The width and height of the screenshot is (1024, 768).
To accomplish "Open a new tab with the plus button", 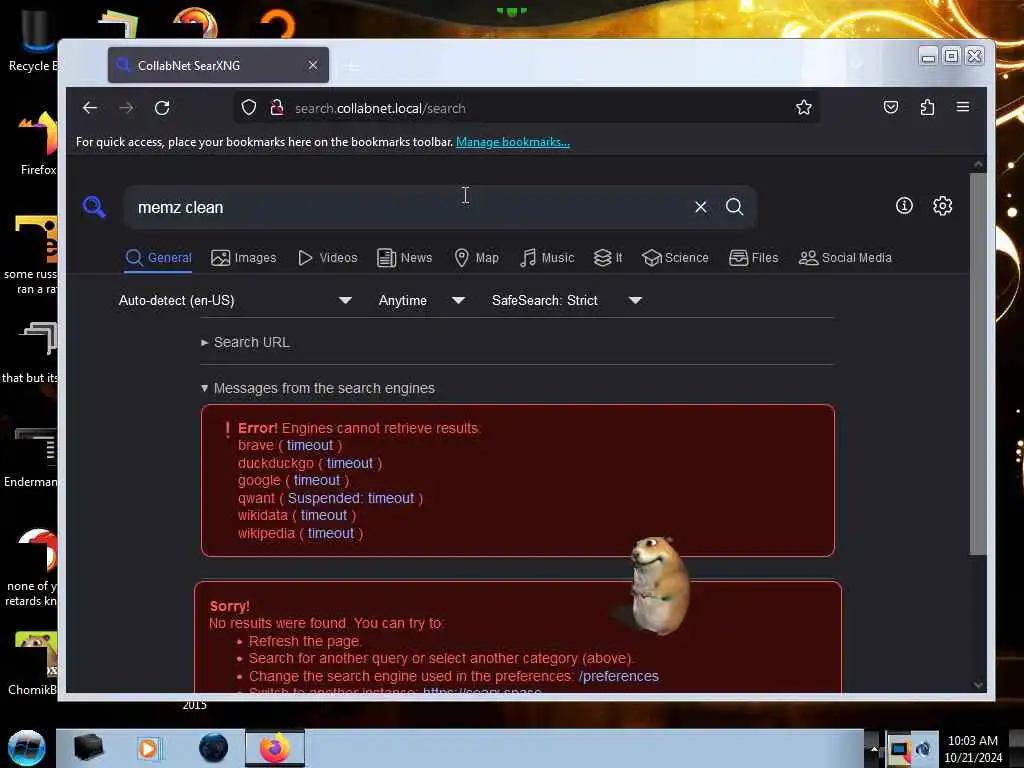I will pos(352,67).
